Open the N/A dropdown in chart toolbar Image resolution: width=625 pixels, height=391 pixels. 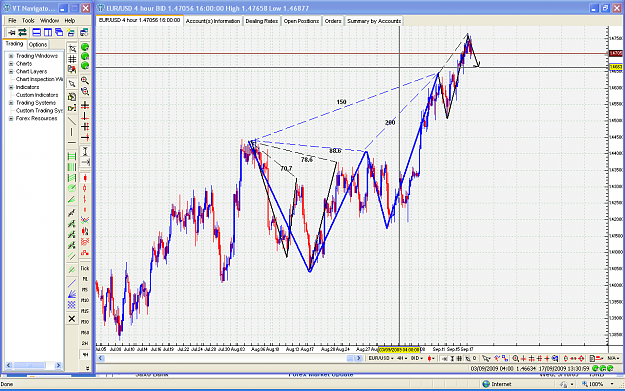(613, 358)
